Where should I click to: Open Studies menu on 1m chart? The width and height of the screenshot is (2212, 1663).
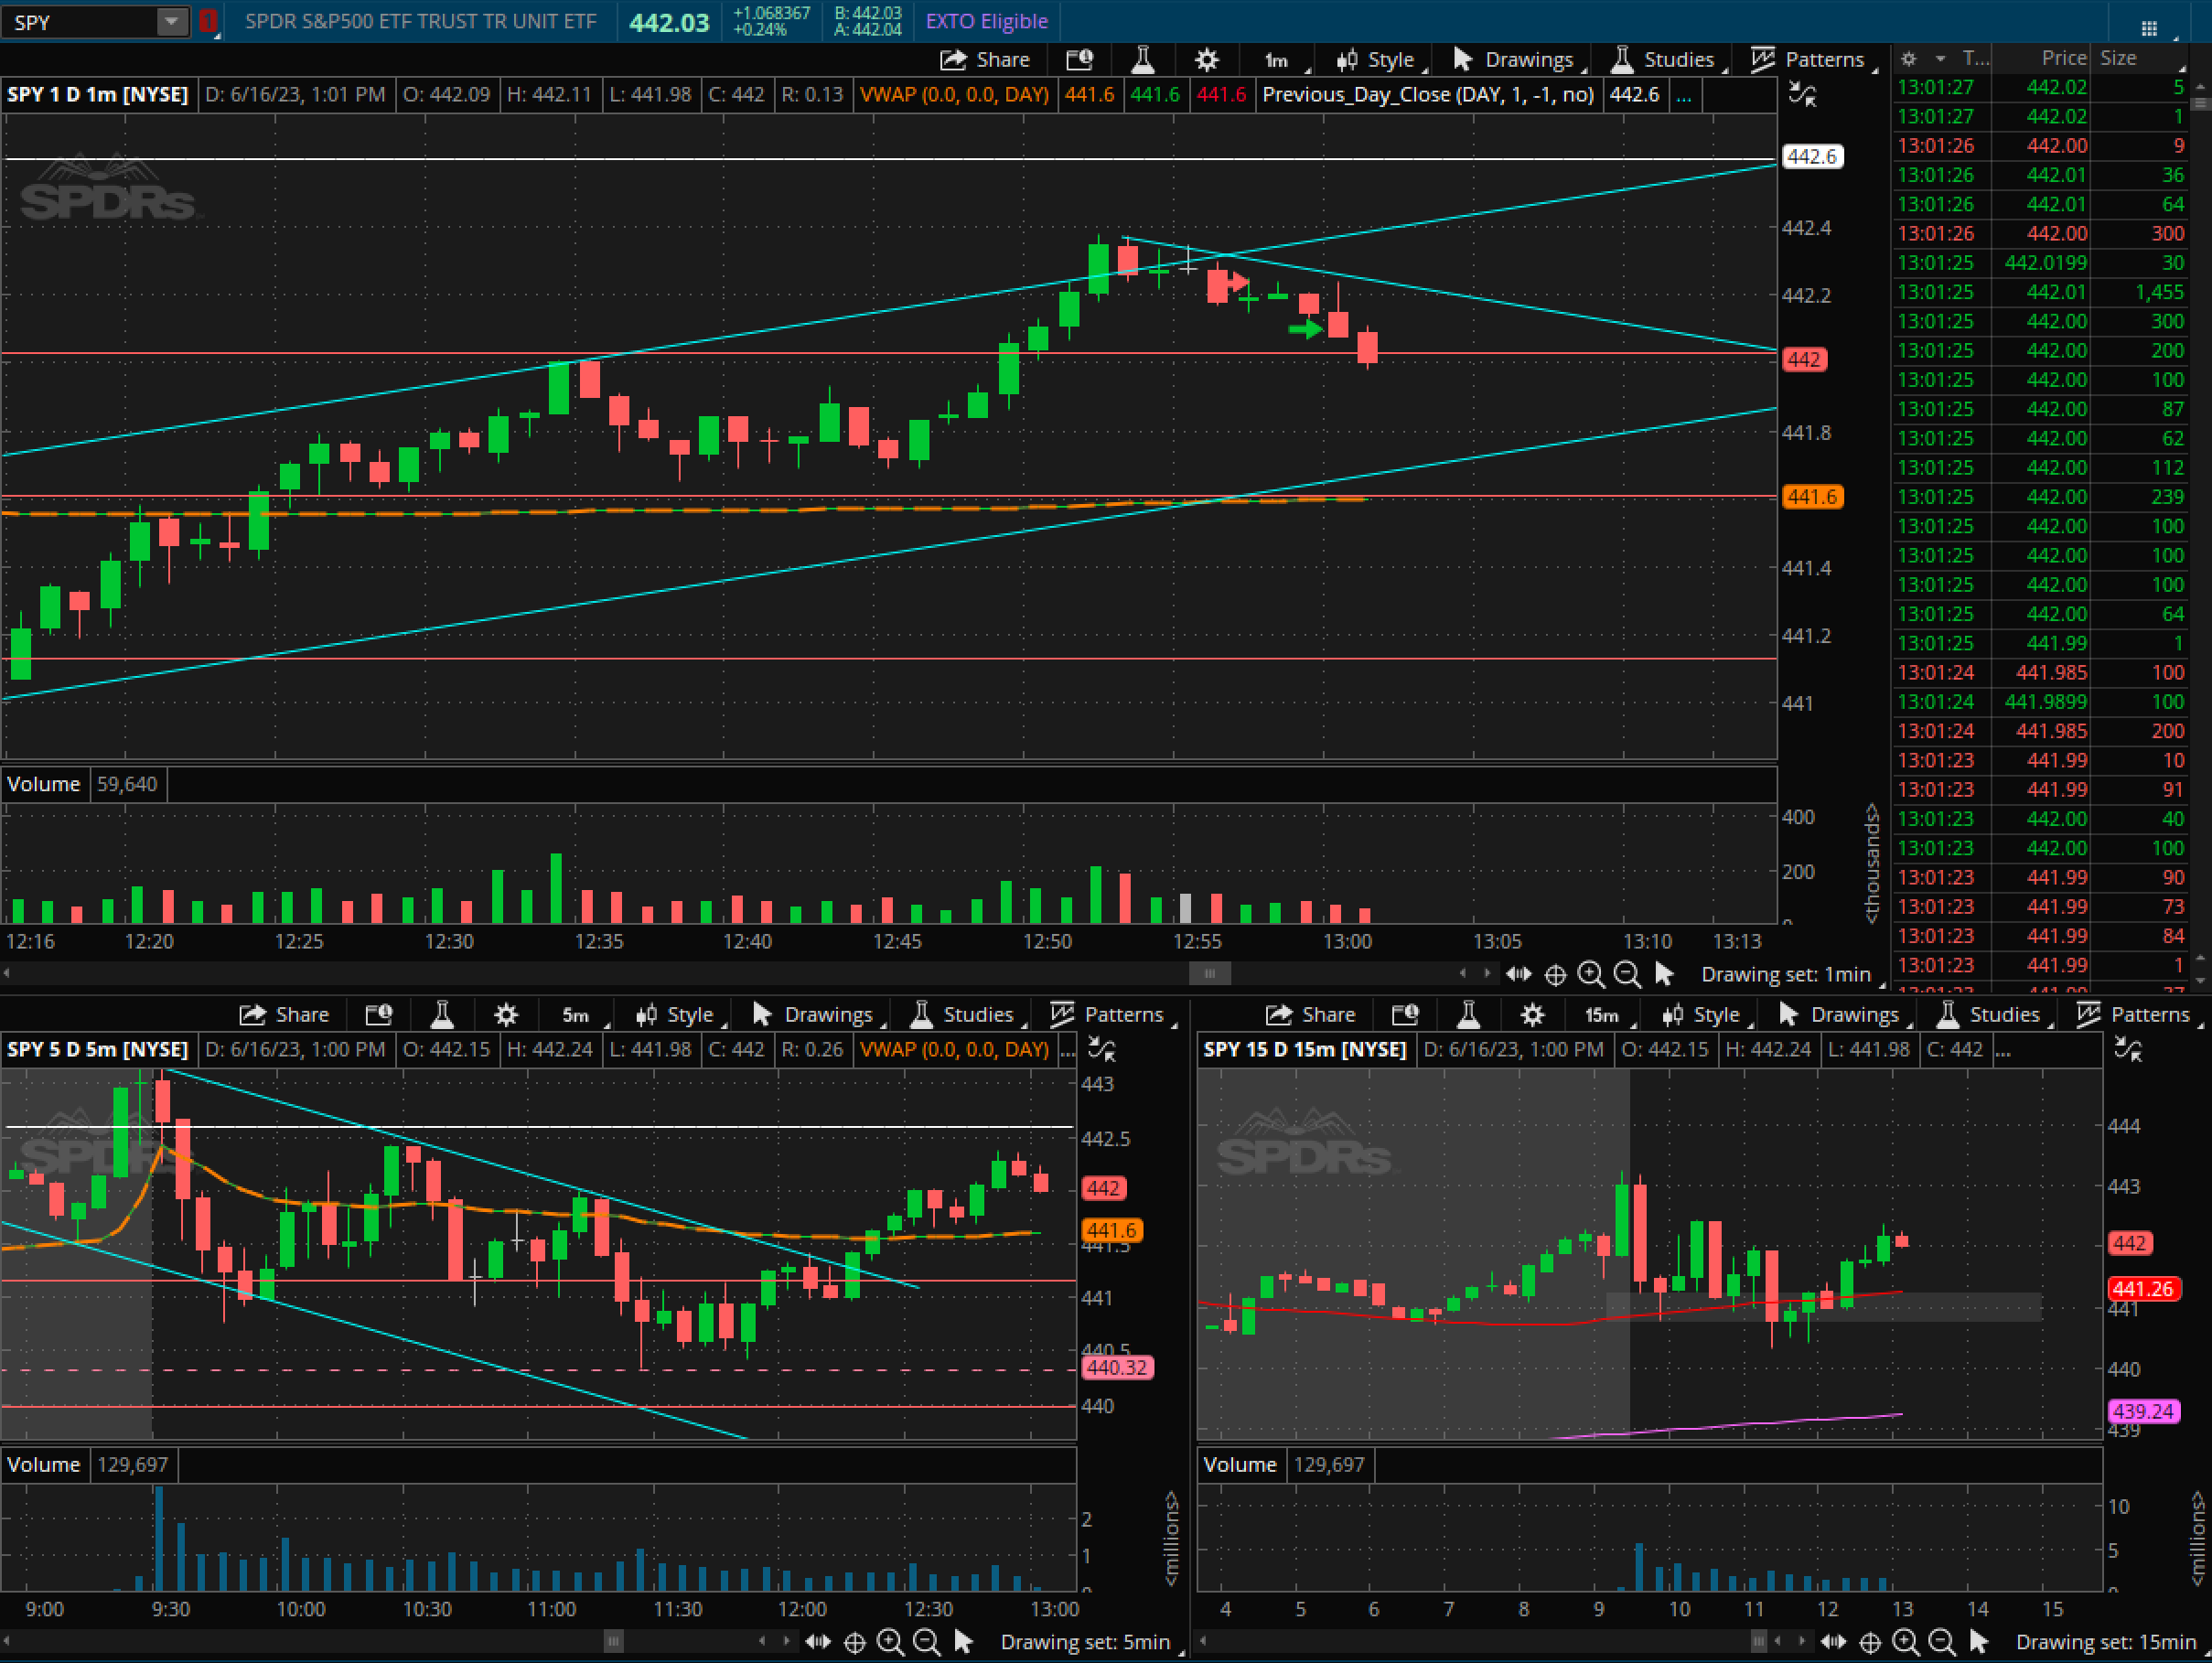click(1665, 60)
